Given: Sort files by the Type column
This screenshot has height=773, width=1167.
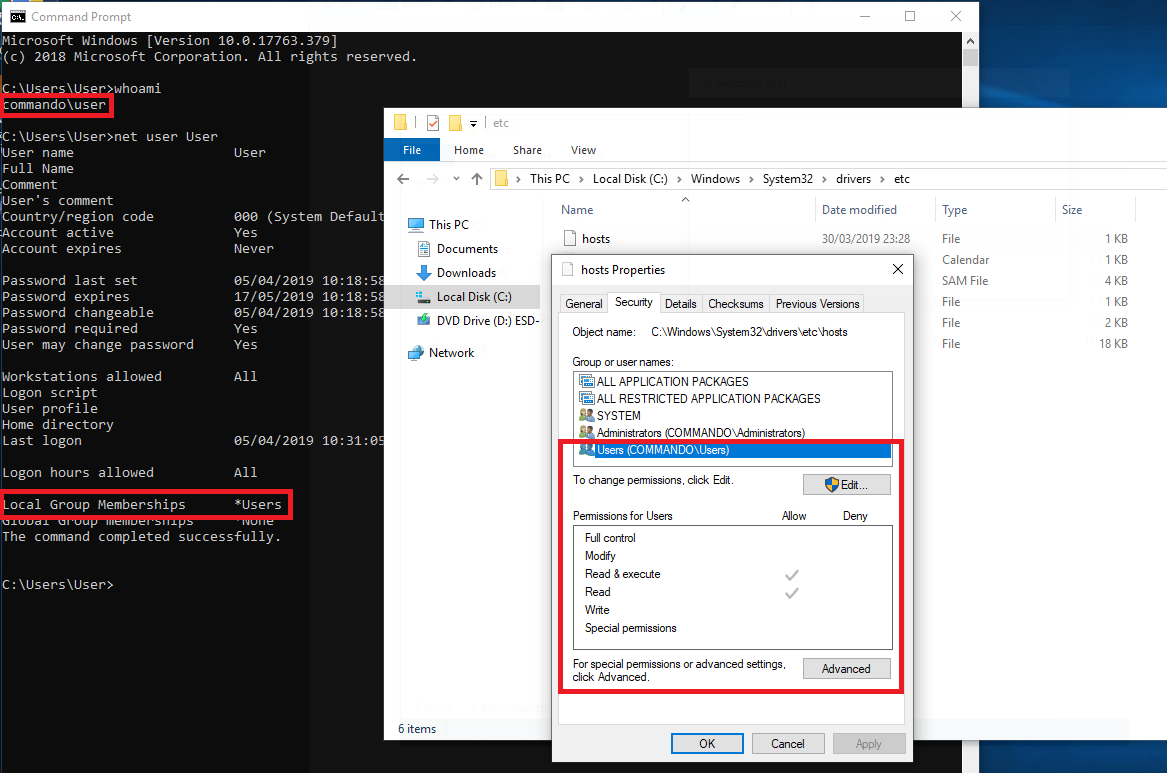Looking at the screenshot, I should pyautogui.click(x=954, y=210).
